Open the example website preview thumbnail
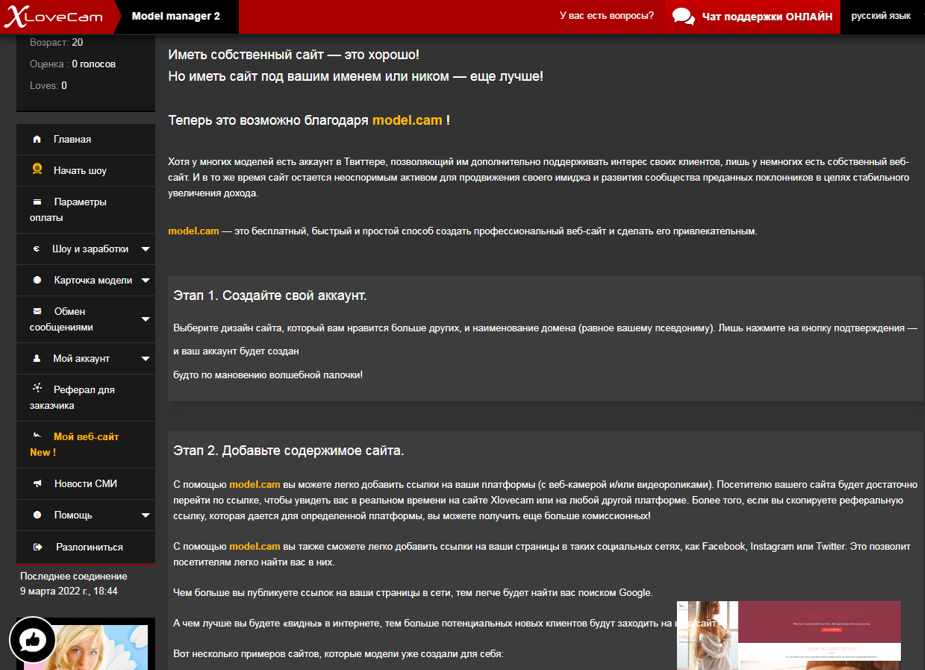Image resolution: width=925 pixels, height=670 pixels. [789, 635]
